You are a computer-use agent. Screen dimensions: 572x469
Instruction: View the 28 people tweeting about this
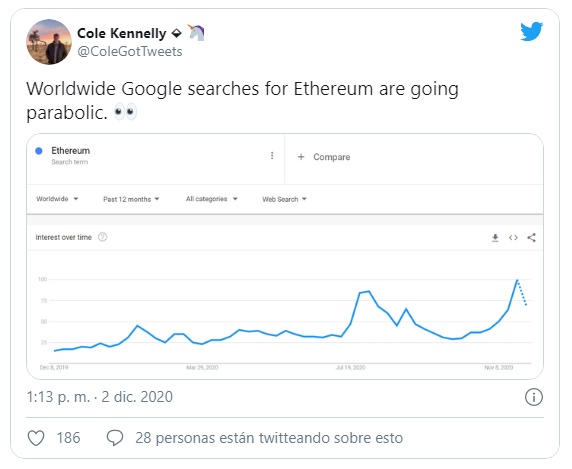click(269, 438)
